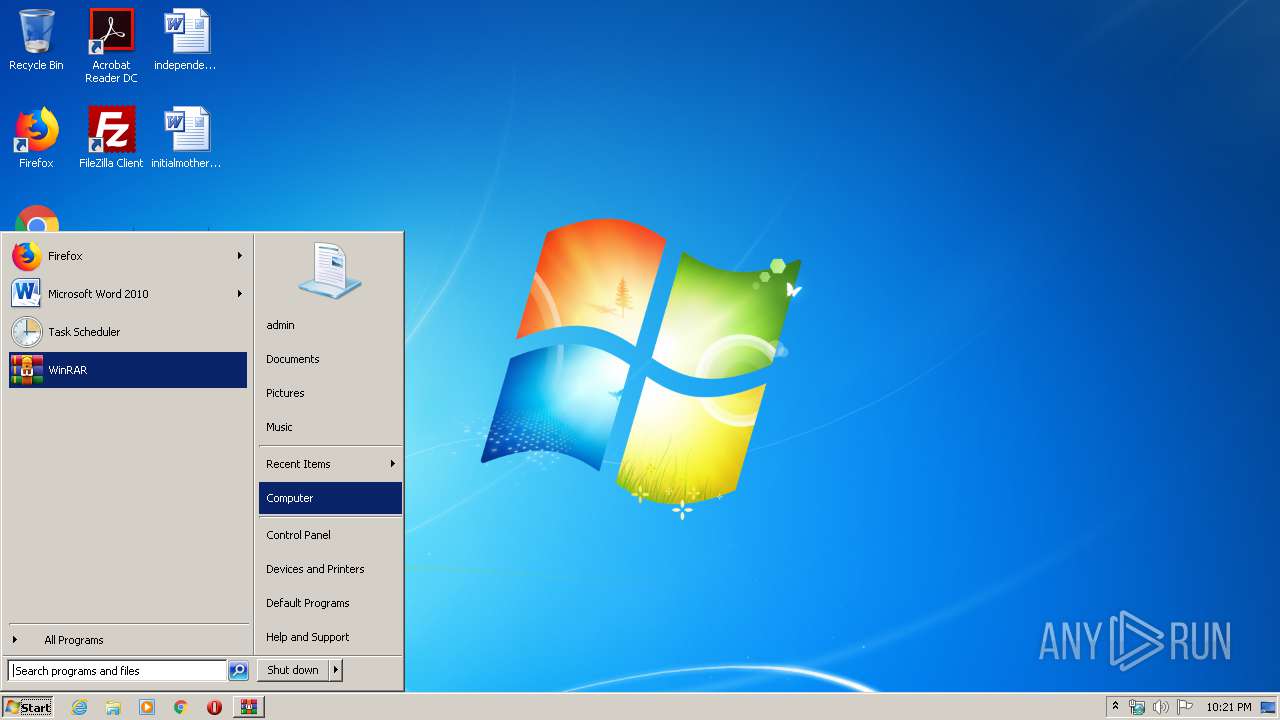The image size is (1280, 720).
Task: Launch Acrobat Reader DC from desktop
Action: click(x=111, y=46)
